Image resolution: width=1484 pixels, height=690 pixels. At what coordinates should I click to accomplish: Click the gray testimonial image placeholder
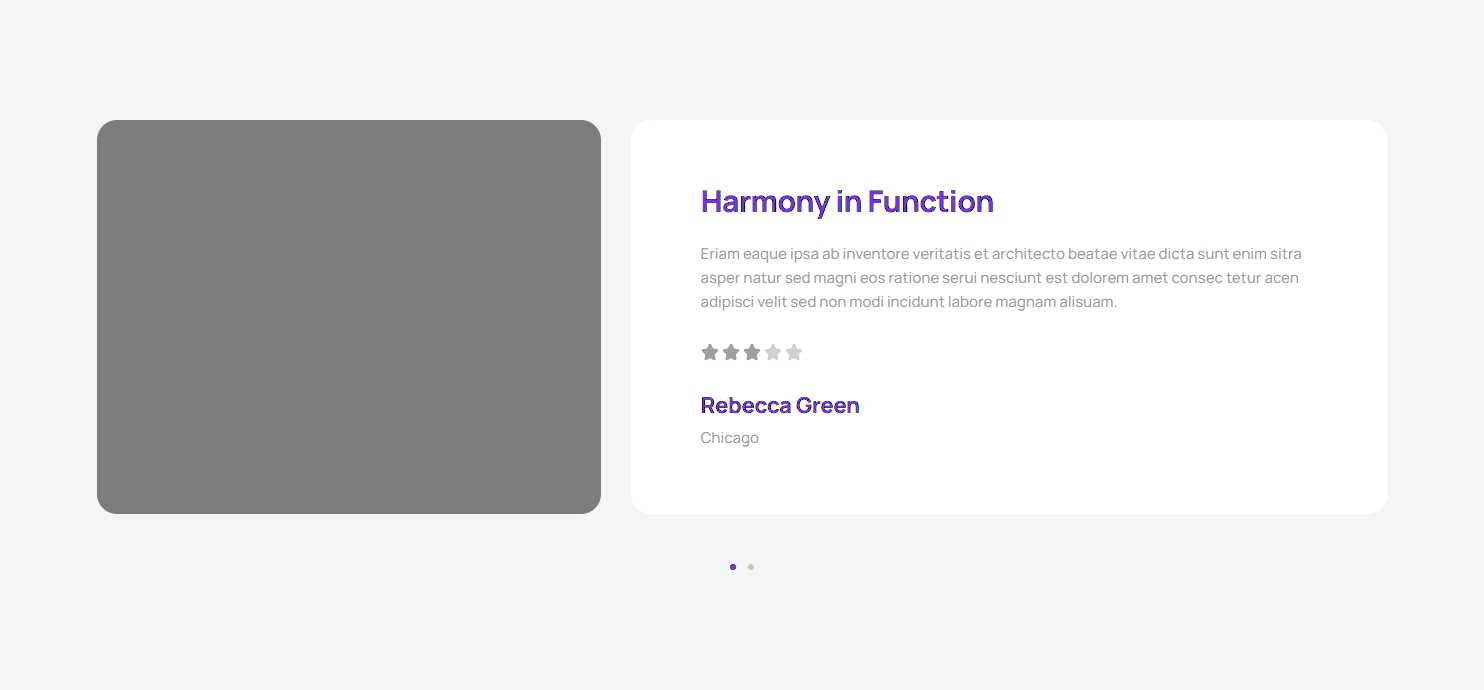tap(349, 317)
